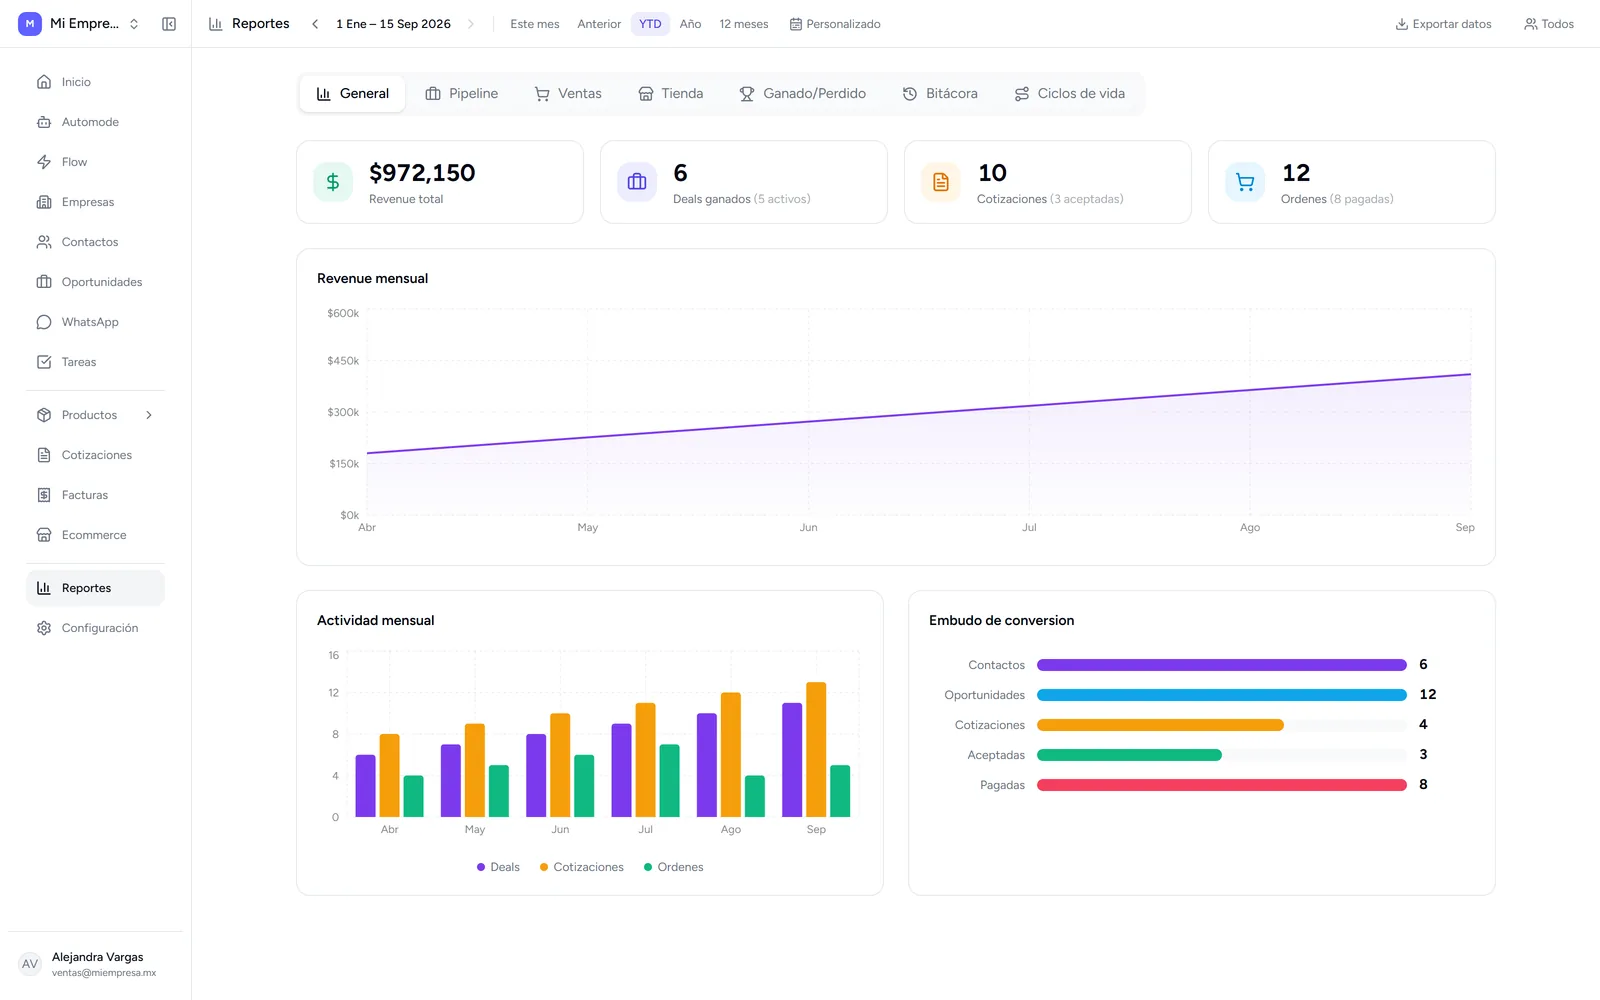Open Cotizaciones in sidebar
This screenshot has width=1600, height=1000.
(x=95, y=455)
